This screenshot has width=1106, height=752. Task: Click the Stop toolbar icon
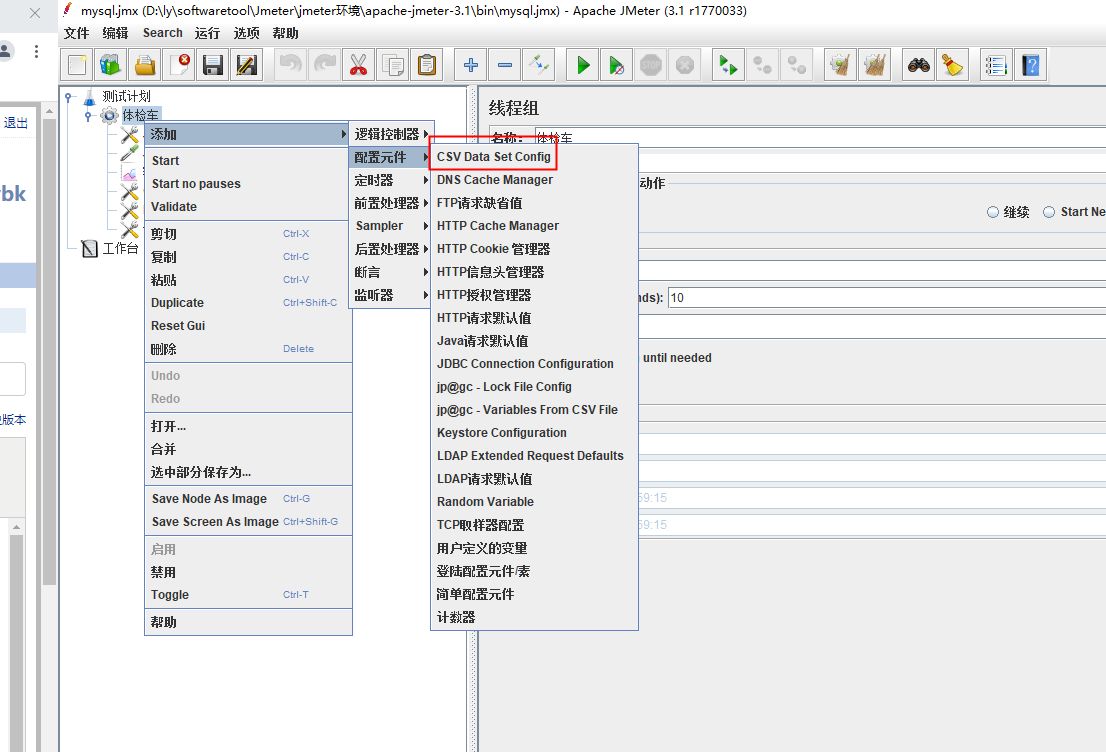click(650, 66)
